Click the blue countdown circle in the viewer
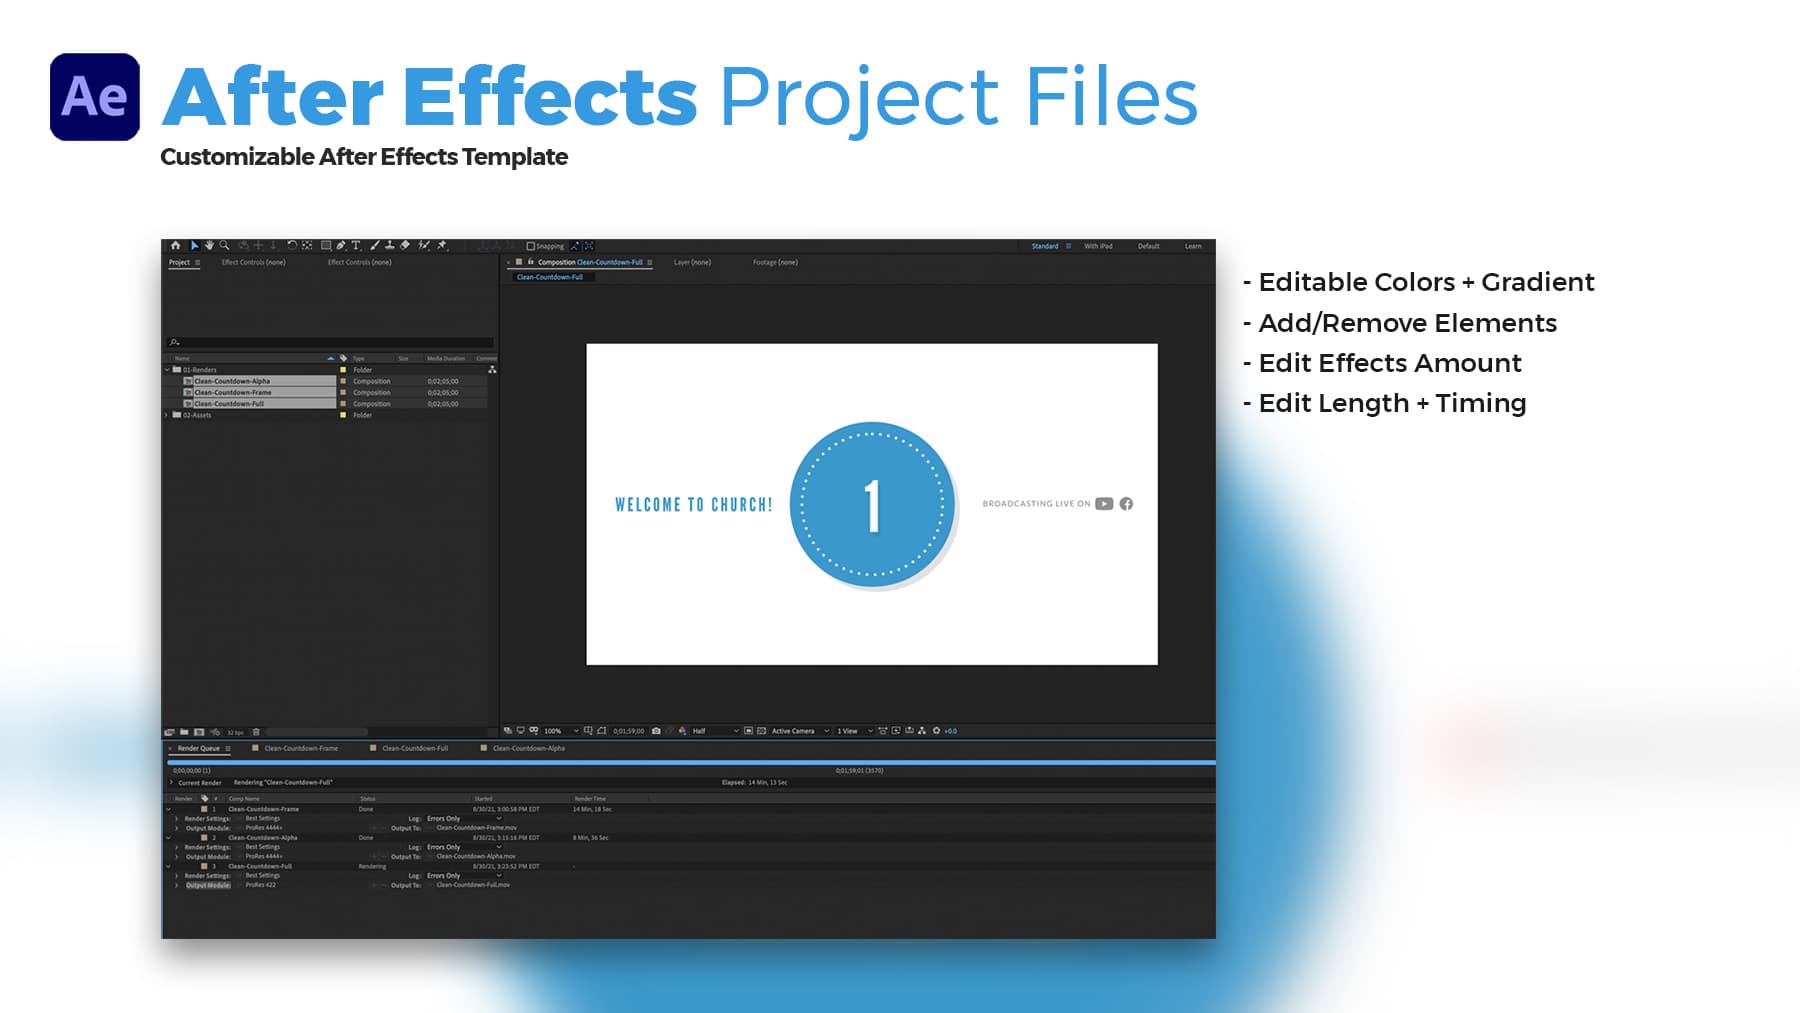Viewport: 1800px width, 1013px height. 872,504
